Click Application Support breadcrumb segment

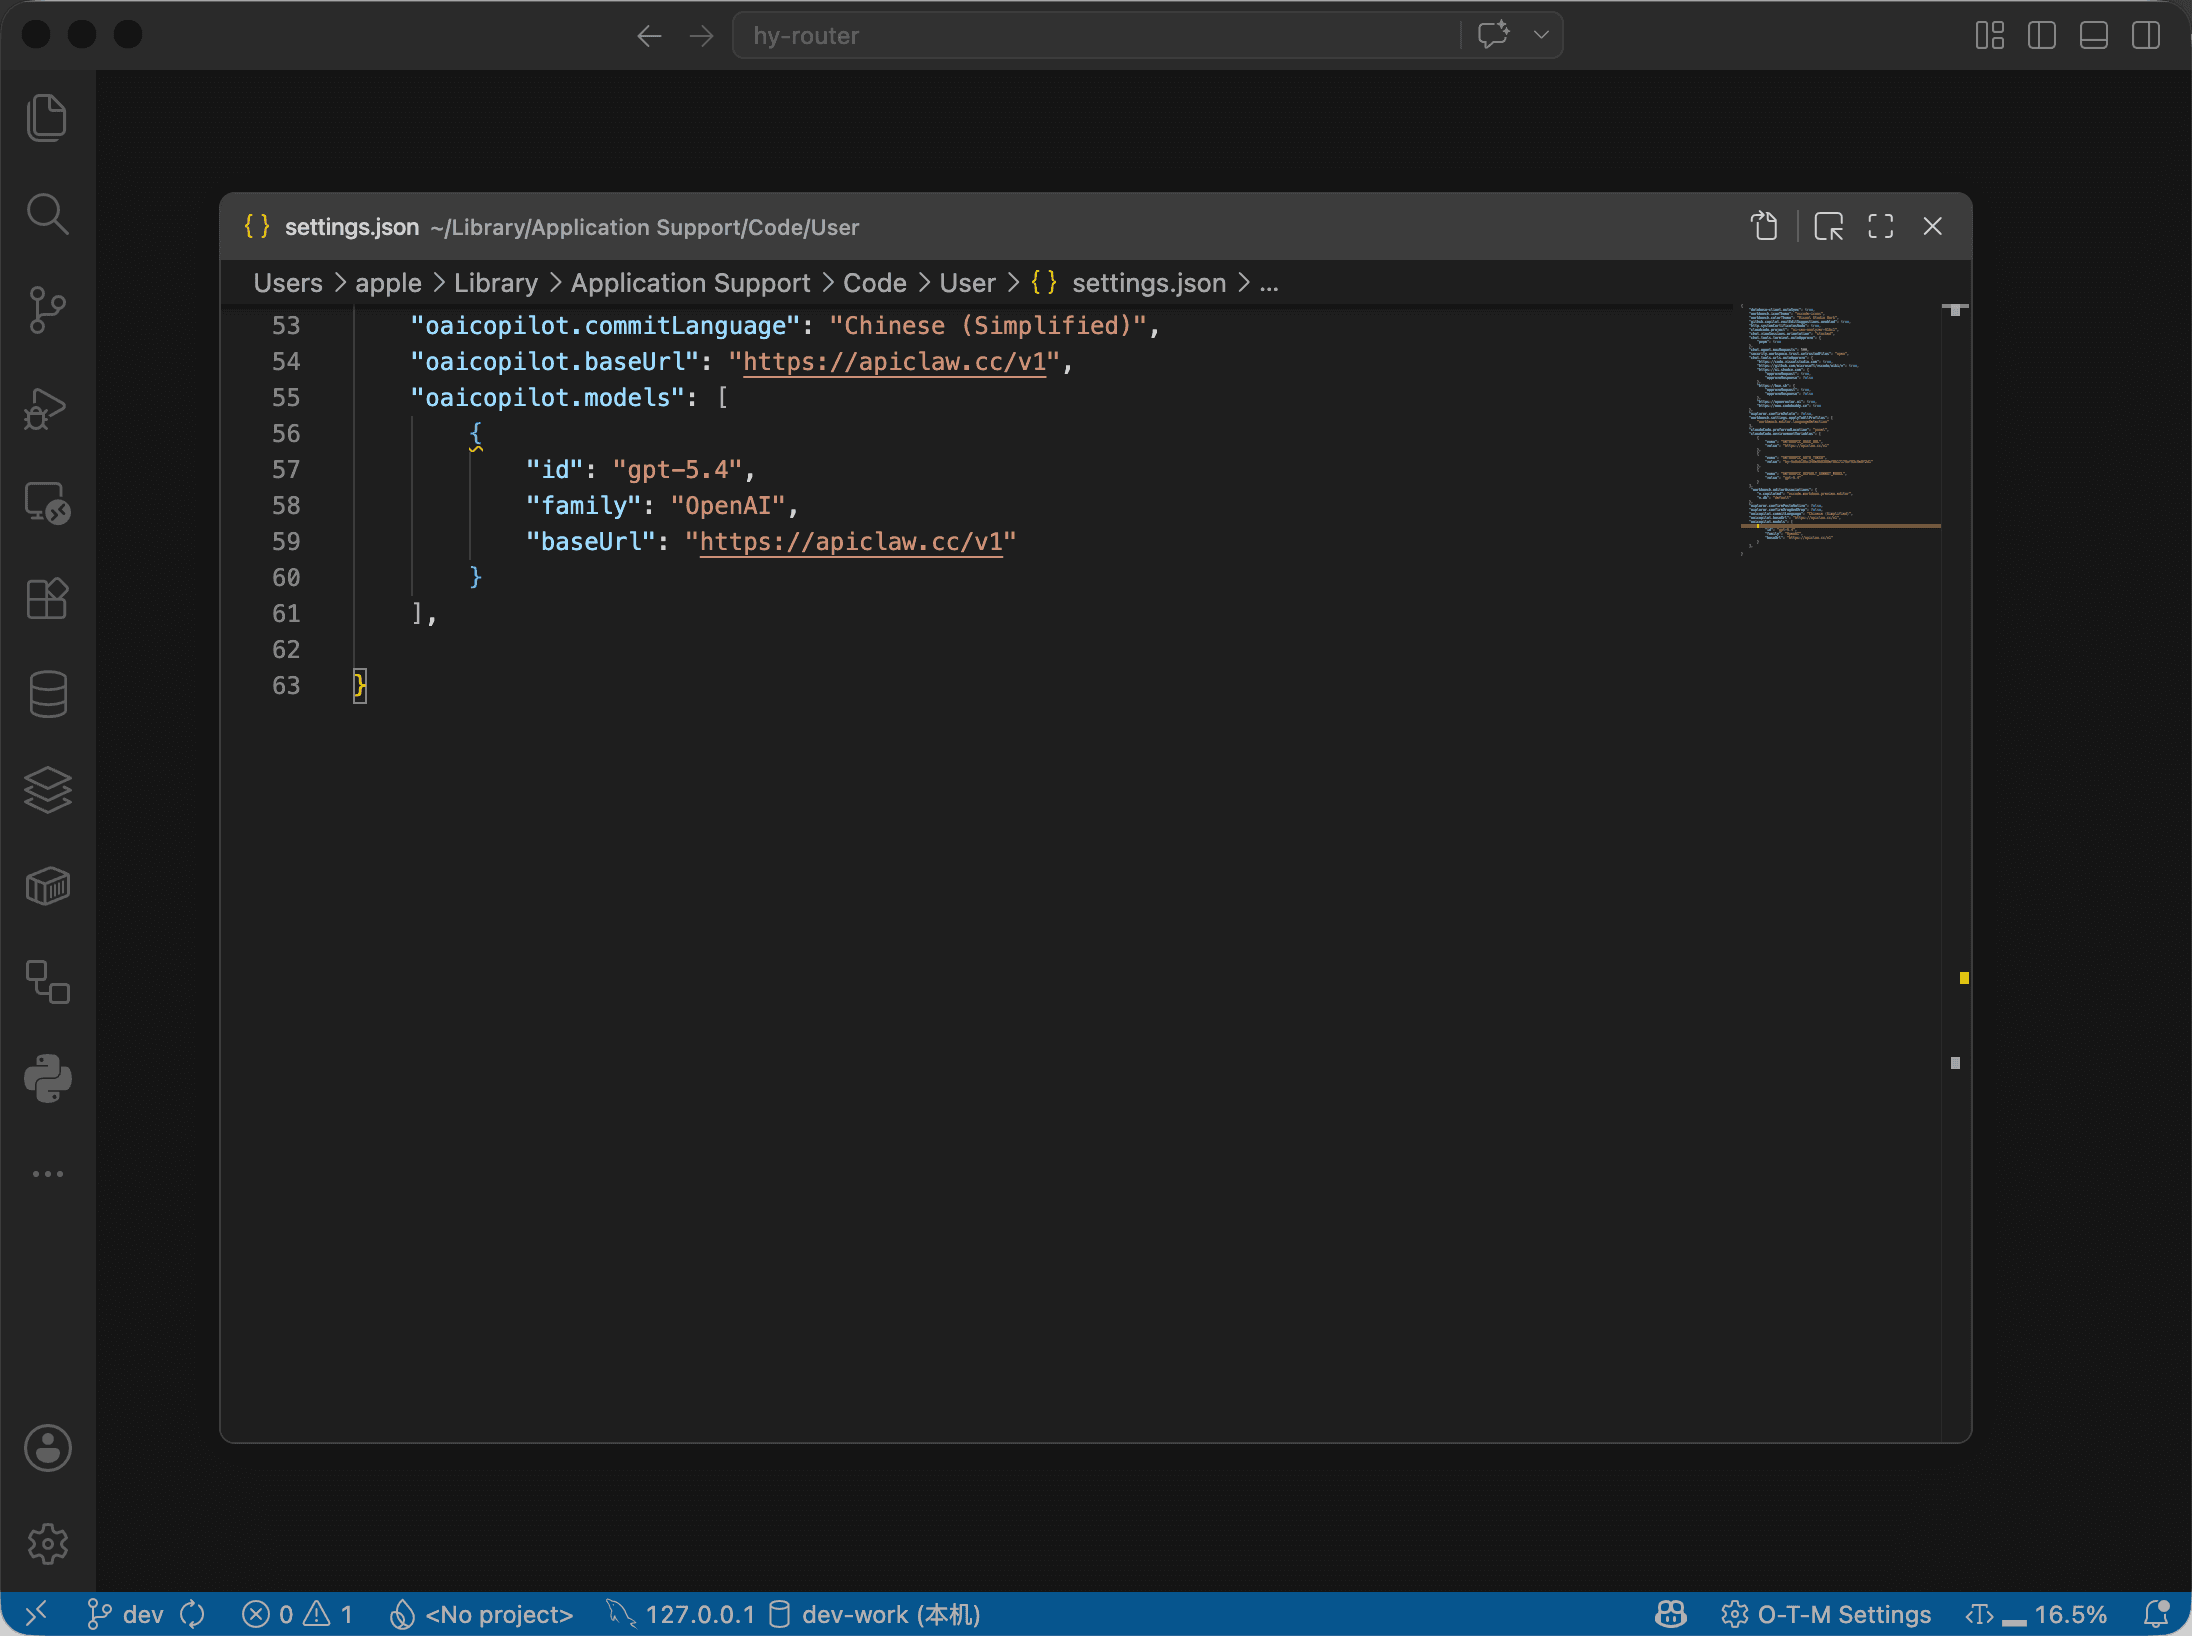click(x=690, y=283)
